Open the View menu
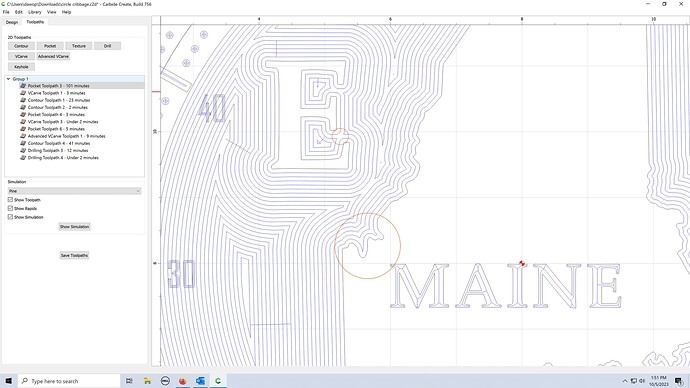The width and height of the screenshot is (690, 388). [x=51, y=12]
